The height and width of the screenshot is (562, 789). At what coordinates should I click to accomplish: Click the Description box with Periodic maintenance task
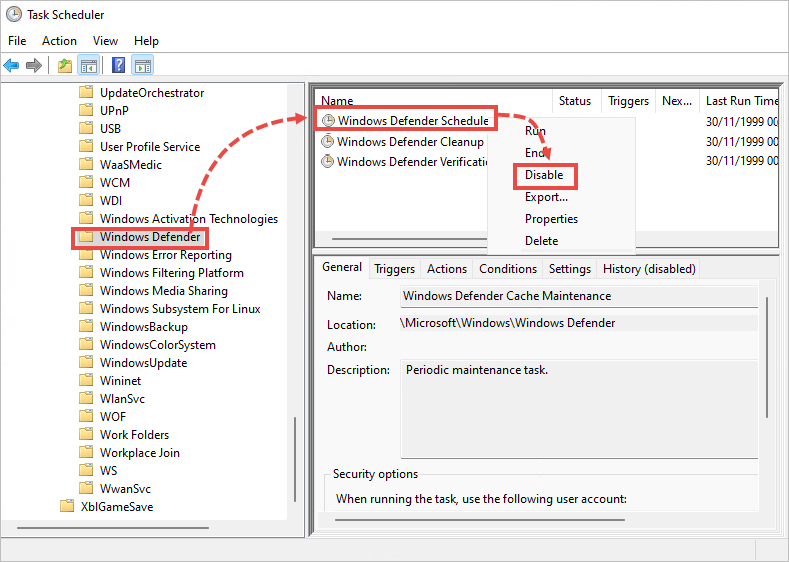(x=579, y=409)
